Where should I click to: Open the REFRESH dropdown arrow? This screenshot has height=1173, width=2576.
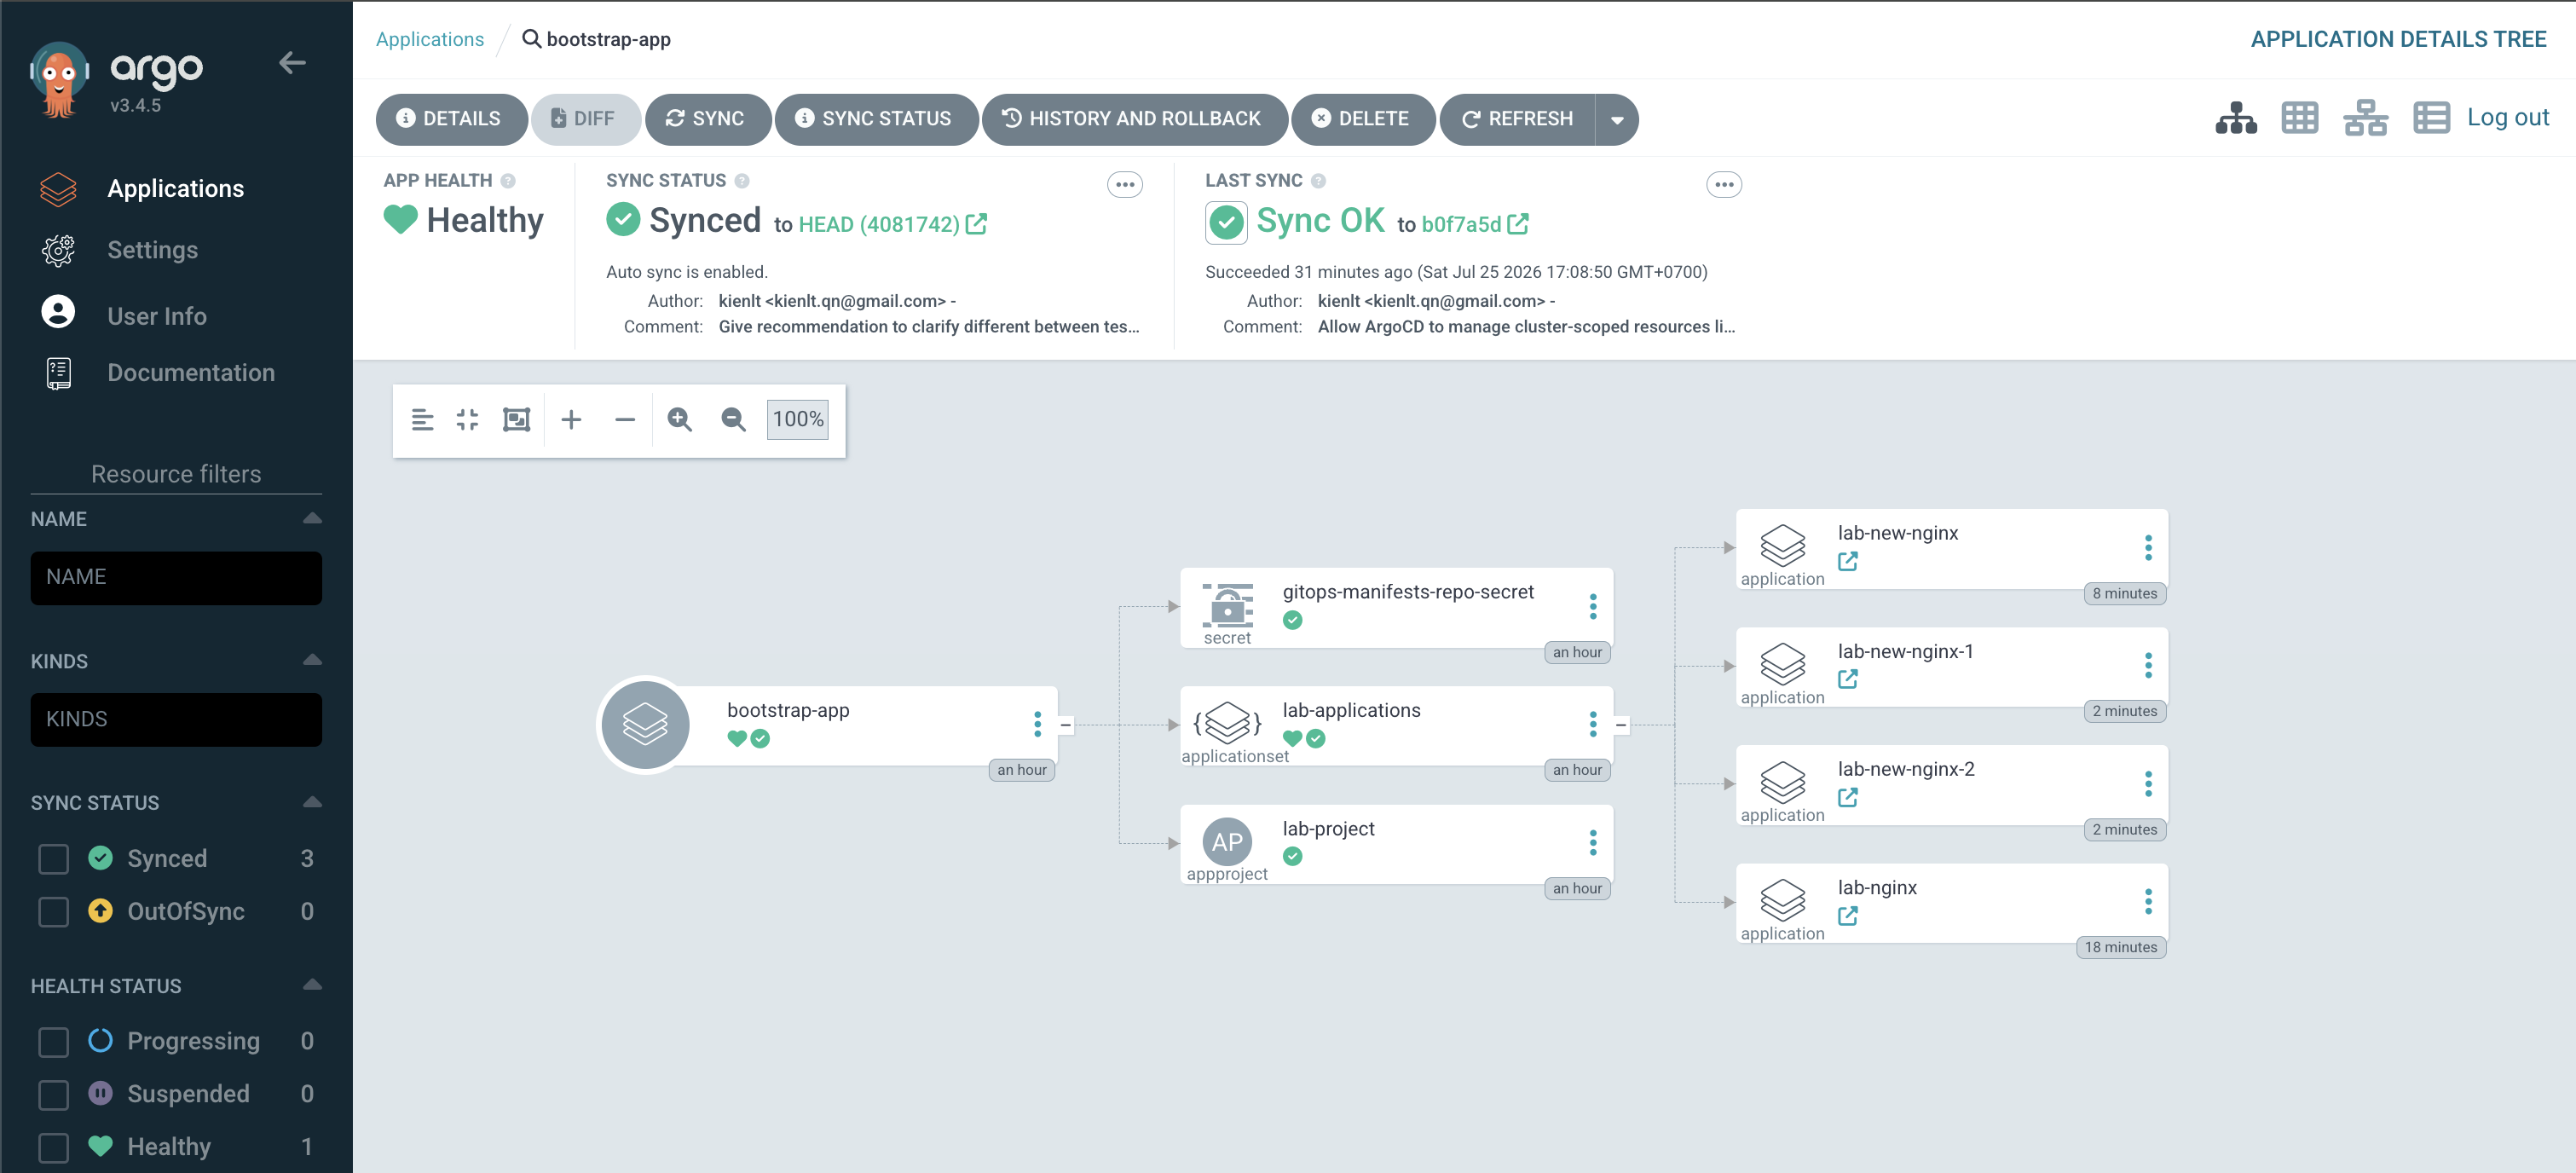click(x=1617, y=119)
